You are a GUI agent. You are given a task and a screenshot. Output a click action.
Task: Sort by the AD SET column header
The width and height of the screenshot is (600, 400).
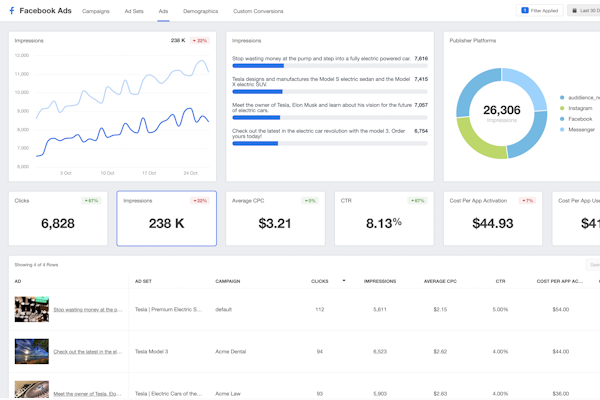pos(143,281)
